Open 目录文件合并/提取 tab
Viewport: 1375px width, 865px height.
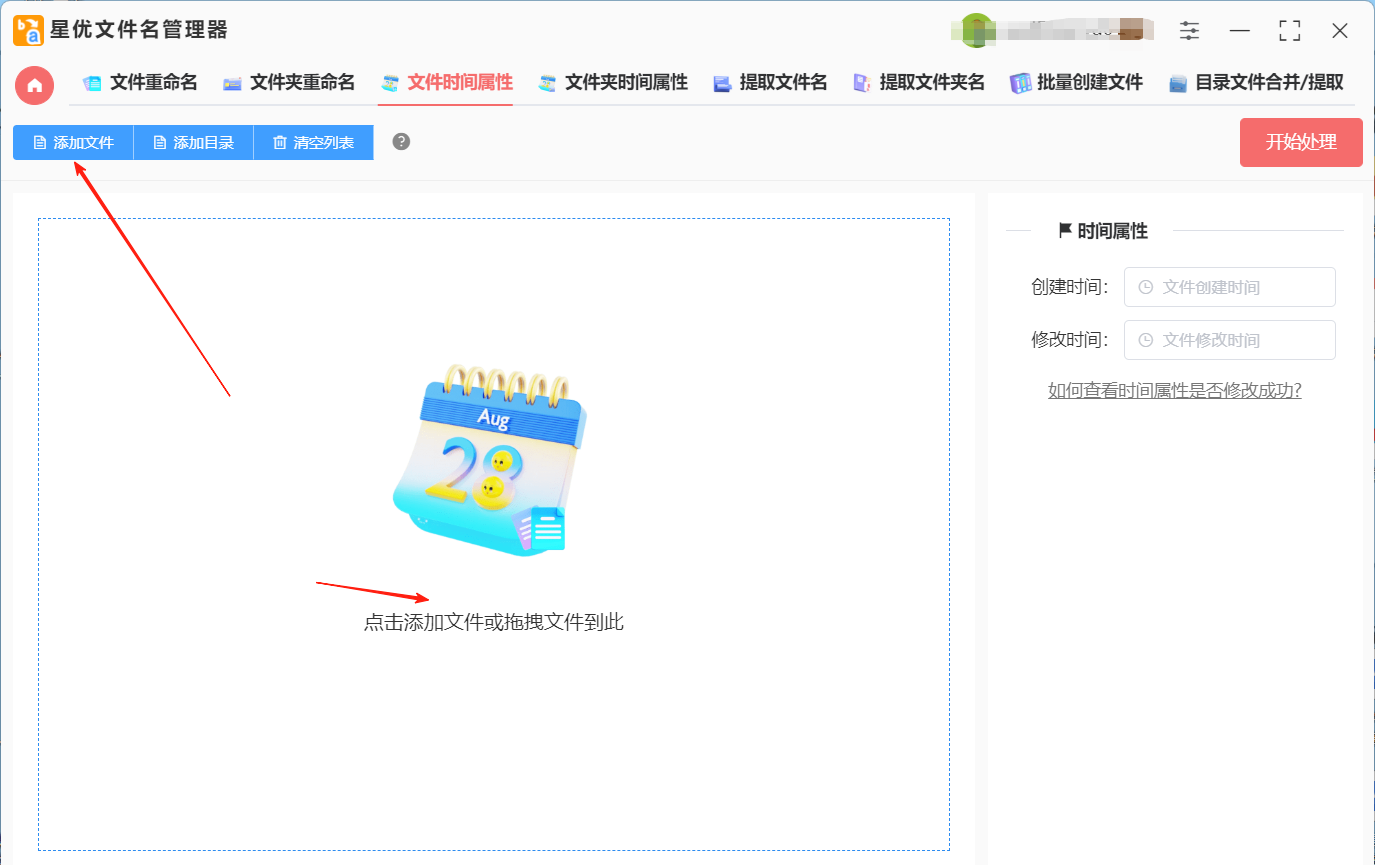click(x=1256, y=83)
